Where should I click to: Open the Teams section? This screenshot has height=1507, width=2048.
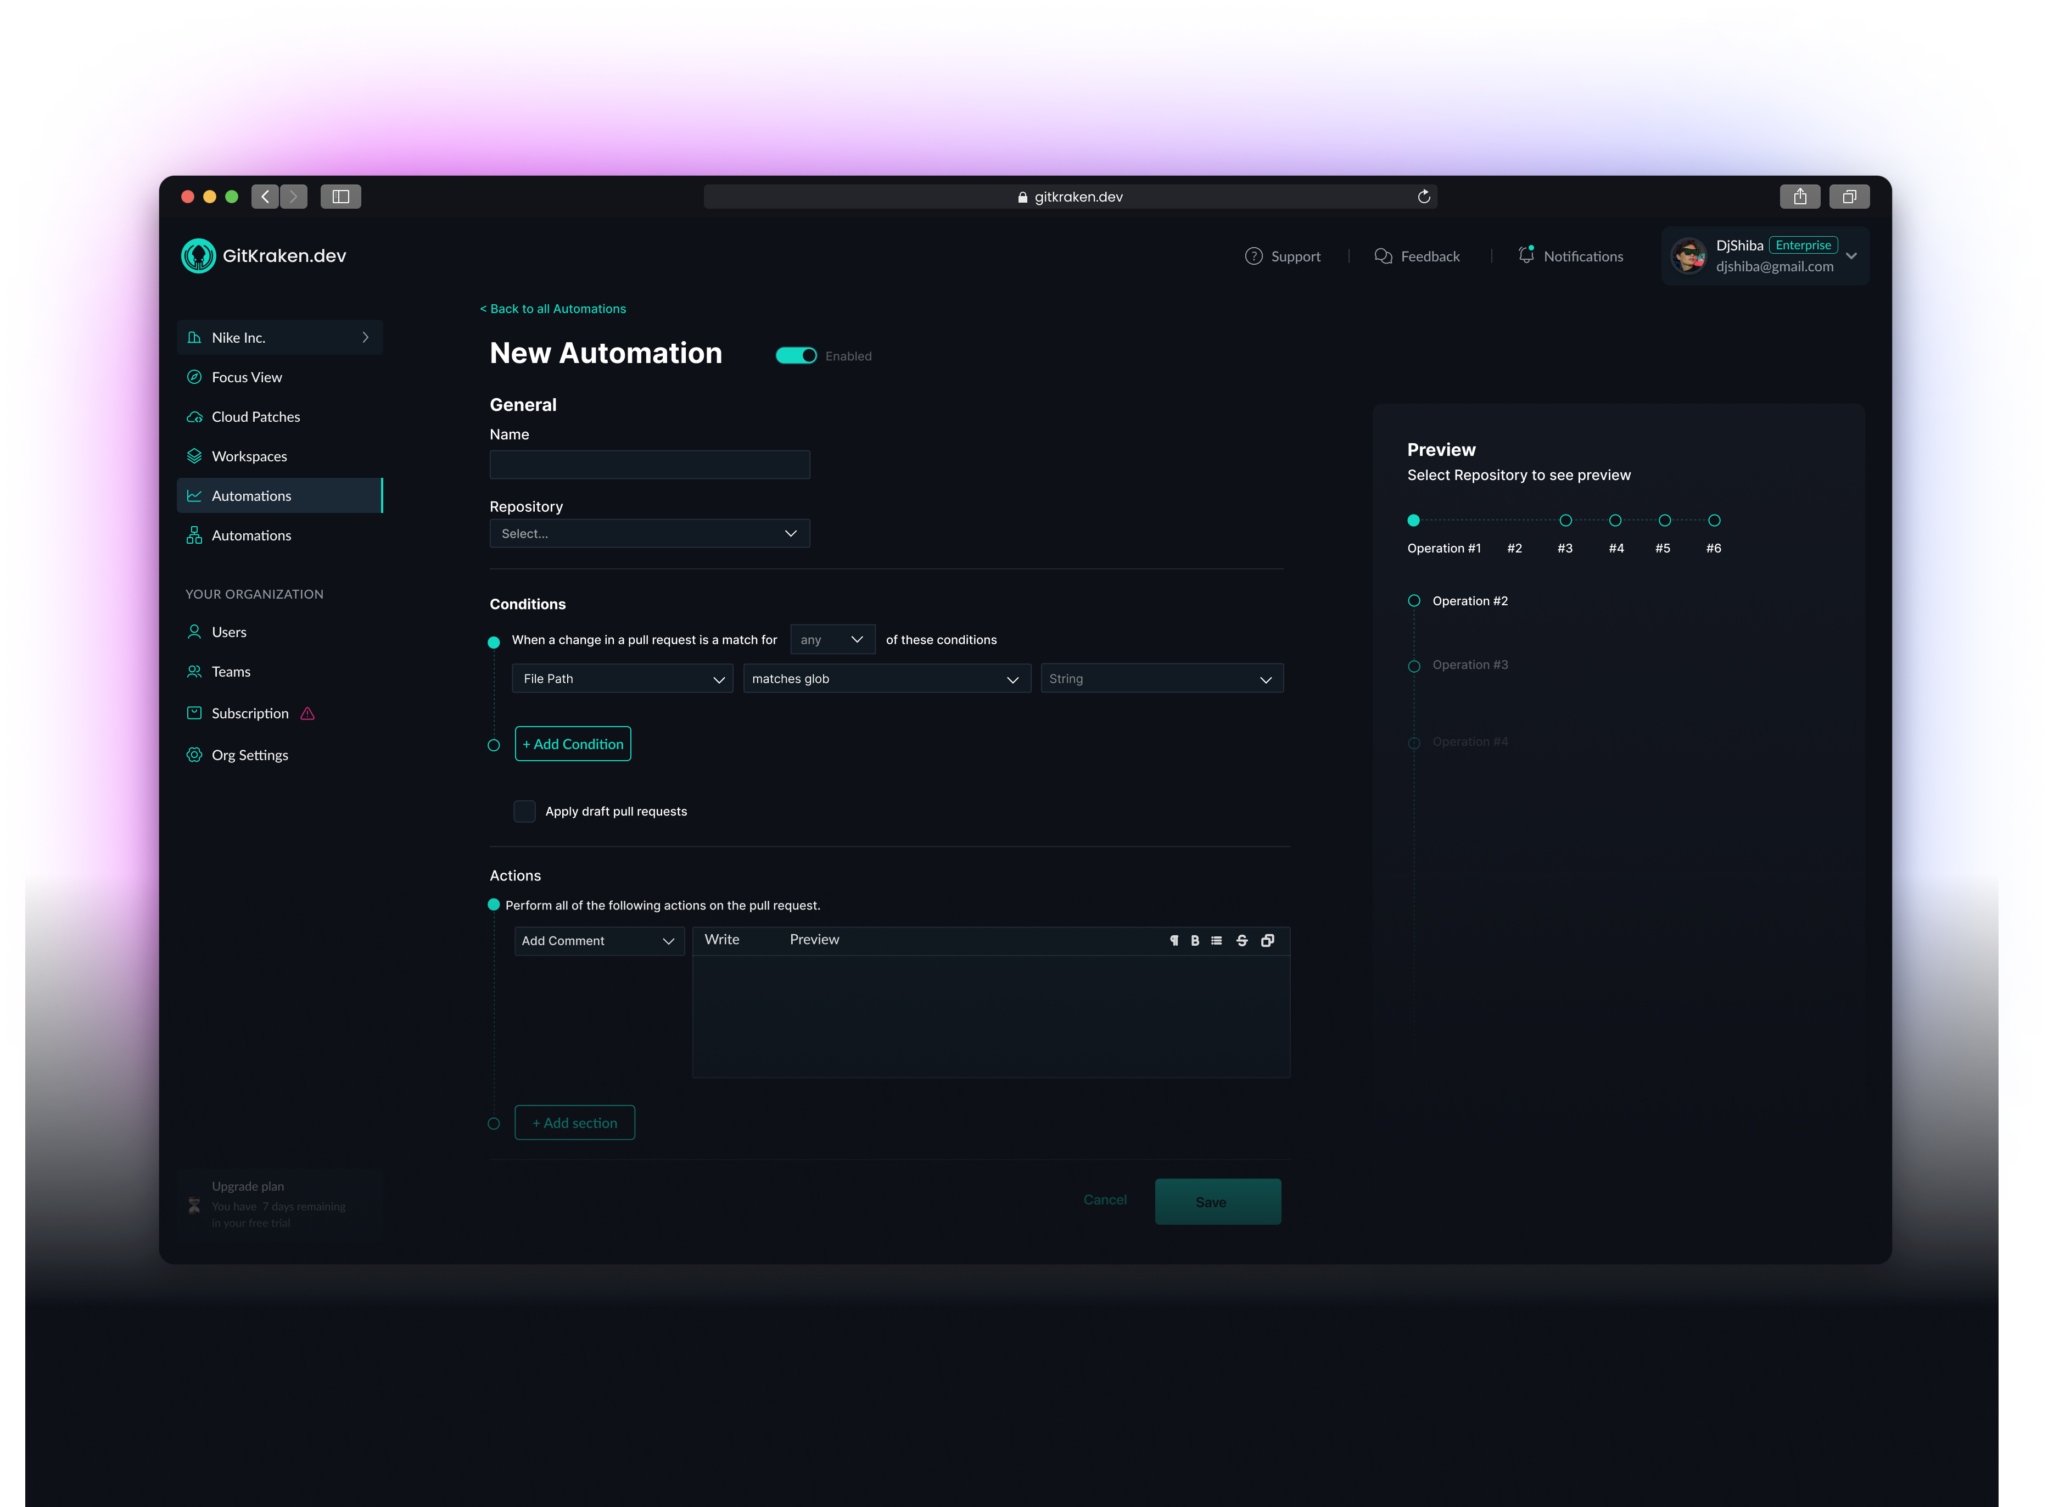point(230,671)
